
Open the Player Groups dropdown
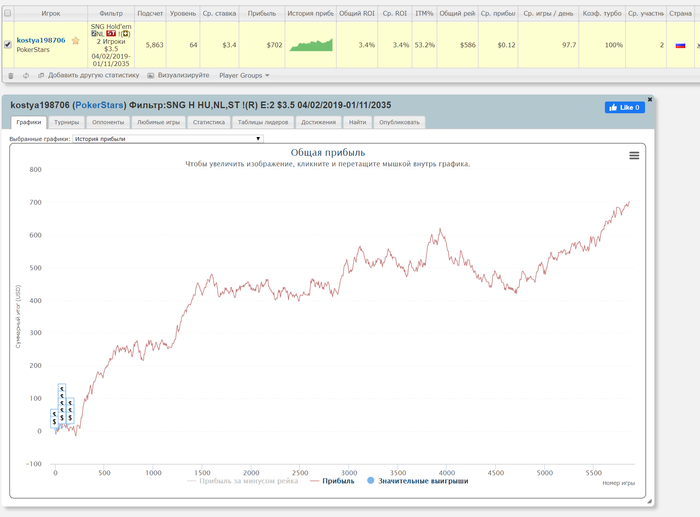pyautogui.click(x=244, y=75)
